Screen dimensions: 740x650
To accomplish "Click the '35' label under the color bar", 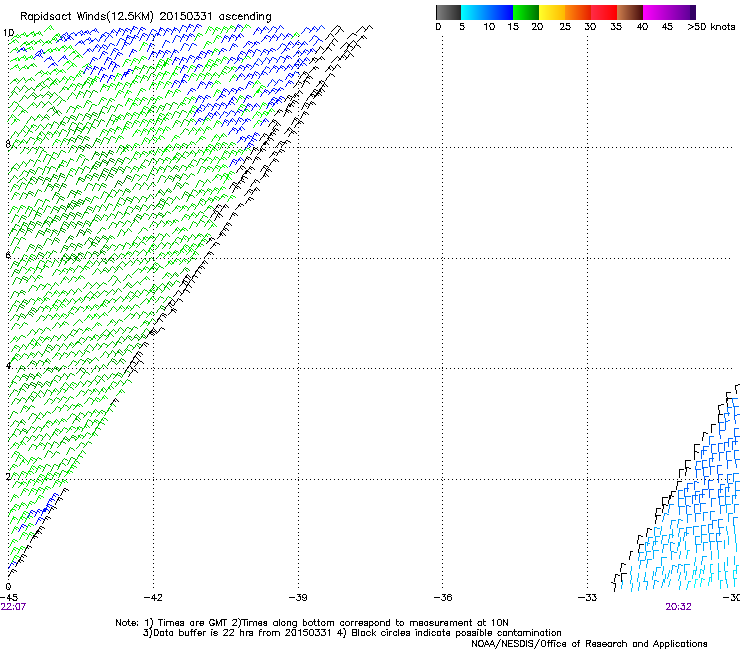I will (x=616, y=27).
